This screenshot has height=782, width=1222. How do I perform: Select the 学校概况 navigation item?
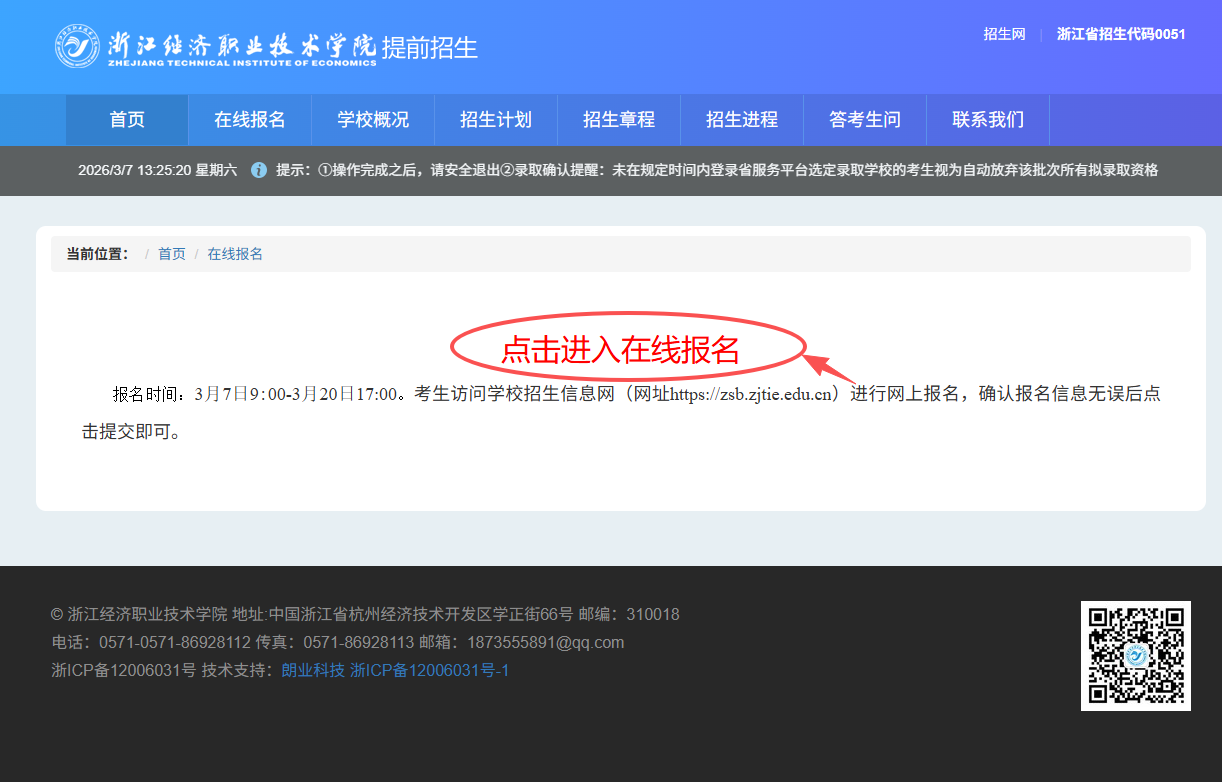point(373,120)
